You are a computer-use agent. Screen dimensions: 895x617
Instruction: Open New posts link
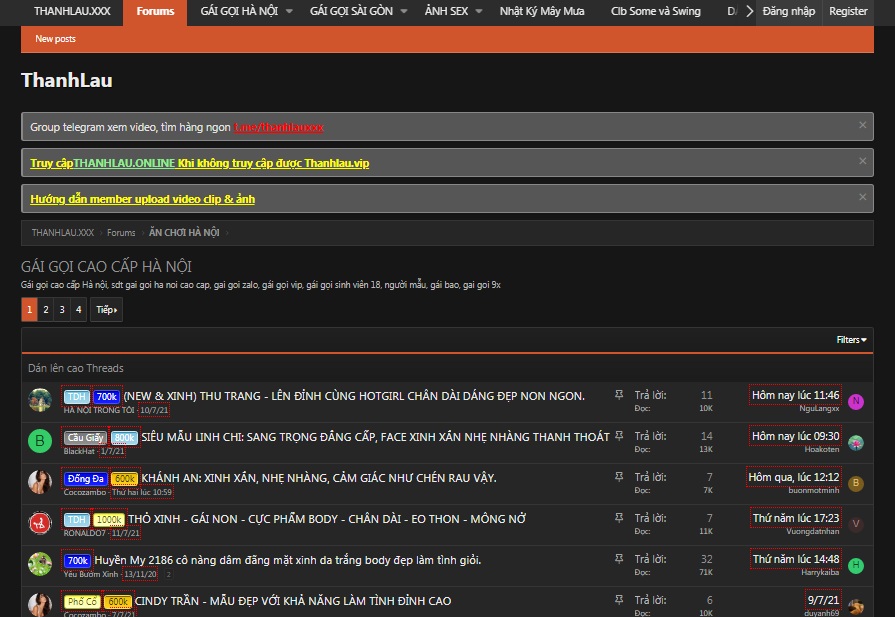coord(55,39)
